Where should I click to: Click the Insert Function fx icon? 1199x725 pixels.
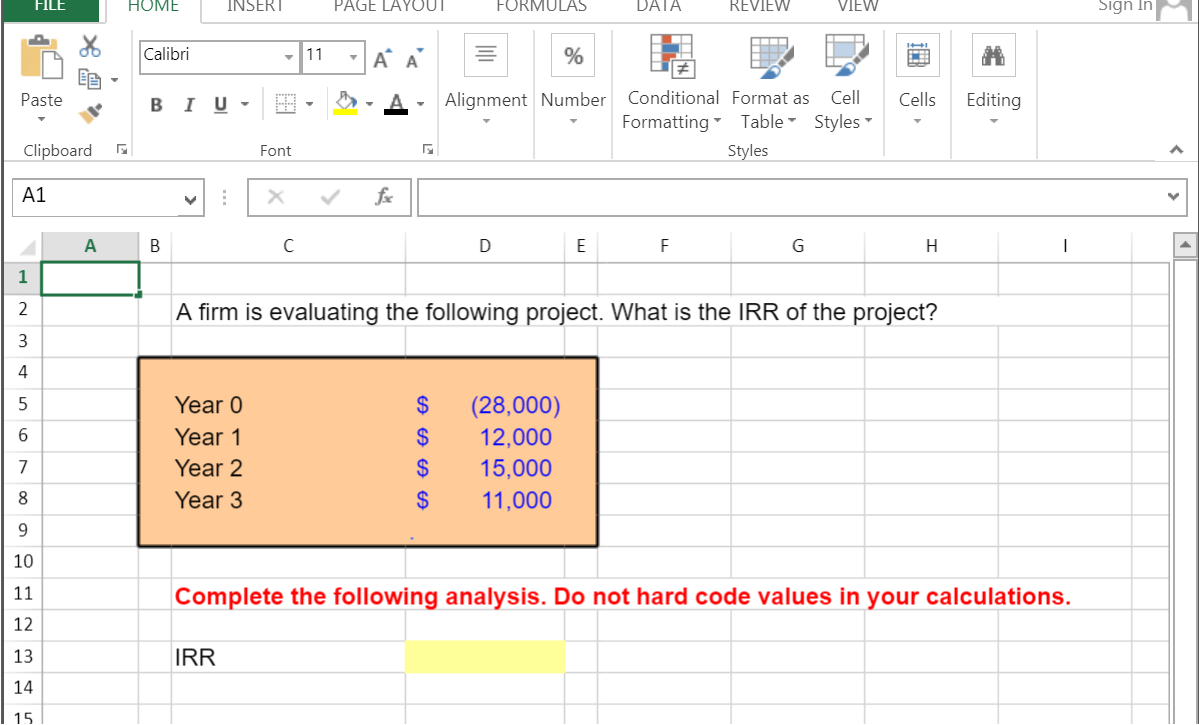tap(383, 197)
